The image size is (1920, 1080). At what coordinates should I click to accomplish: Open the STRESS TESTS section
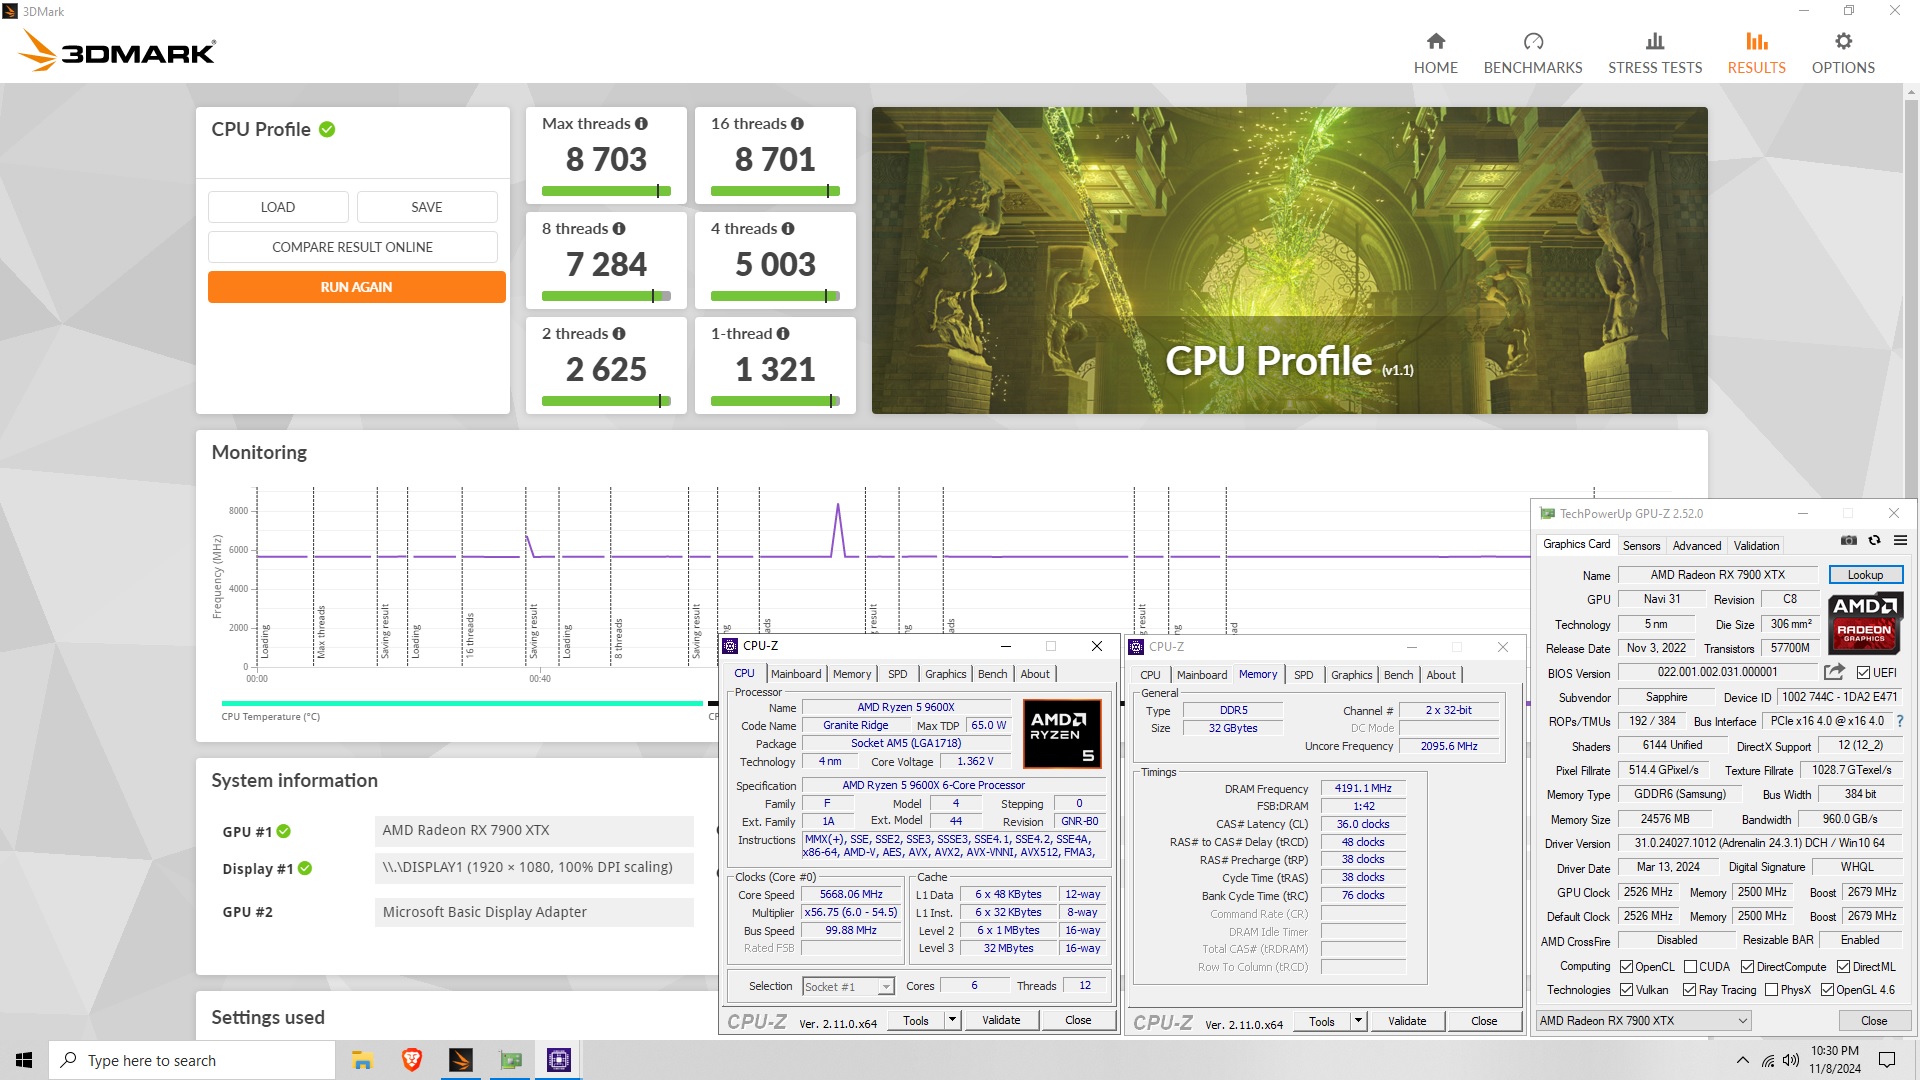point(1655,53)
